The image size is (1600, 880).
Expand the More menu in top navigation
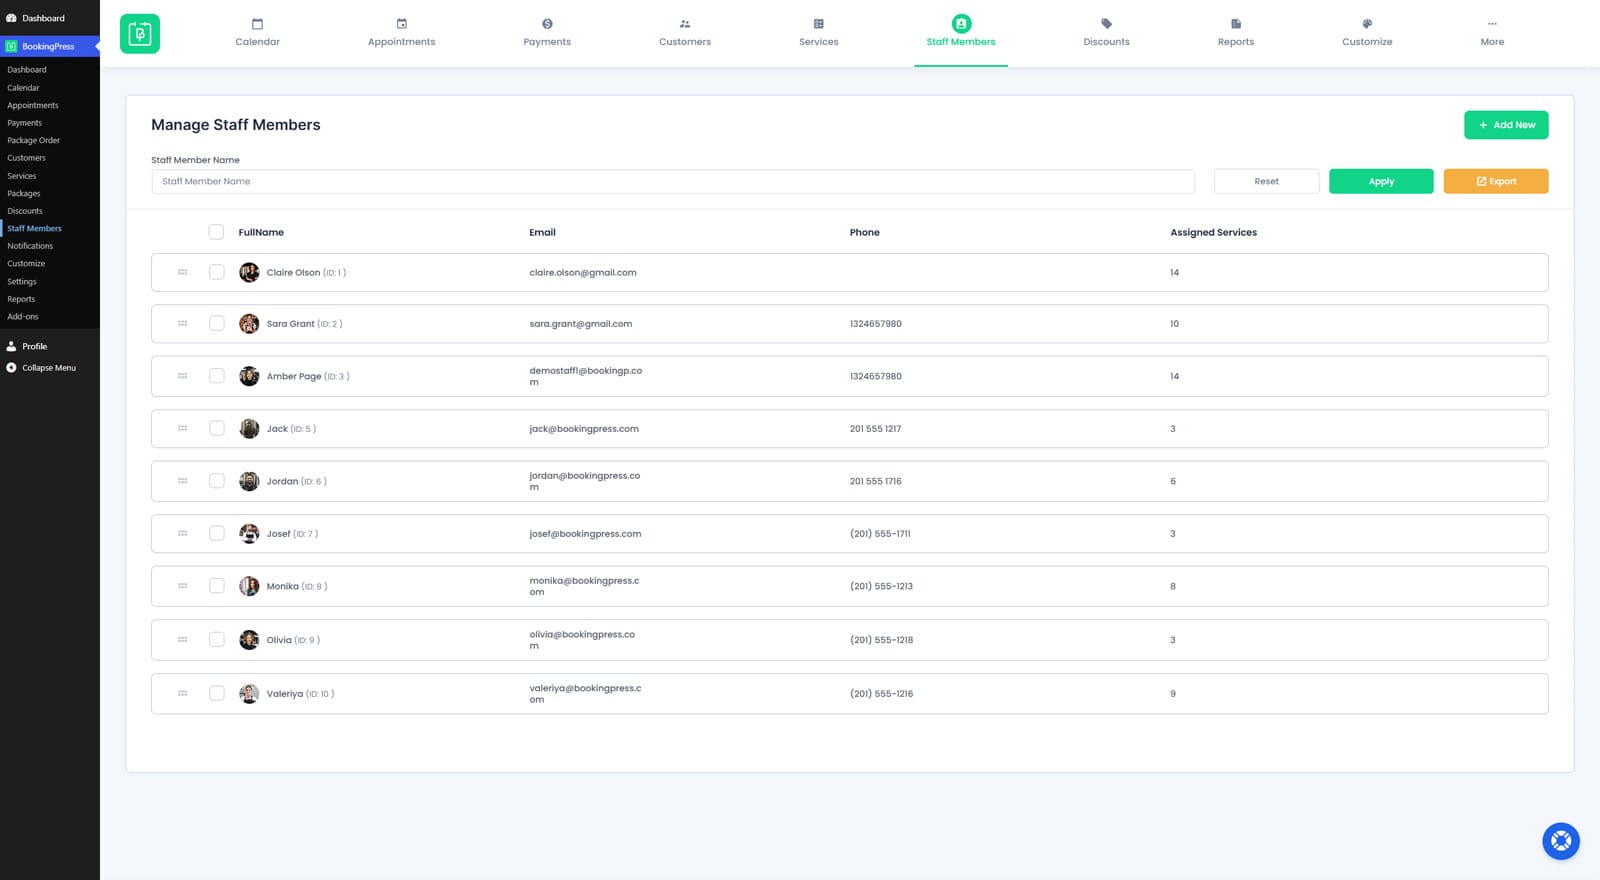1492,32
